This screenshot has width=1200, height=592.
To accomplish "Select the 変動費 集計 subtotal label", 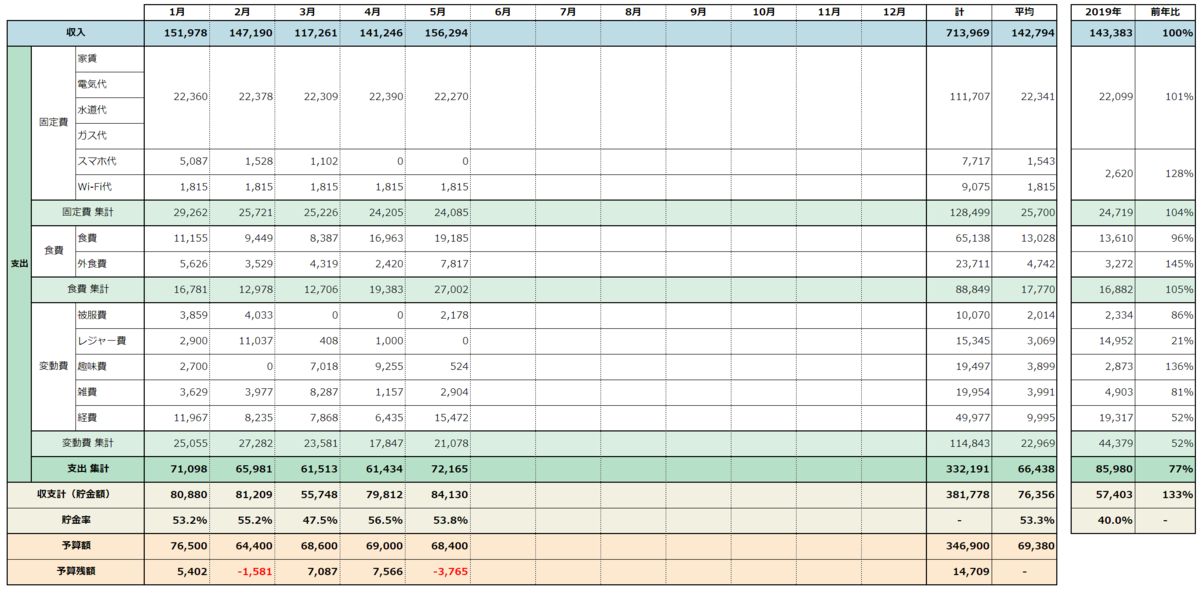I will [x=88, y=443].
